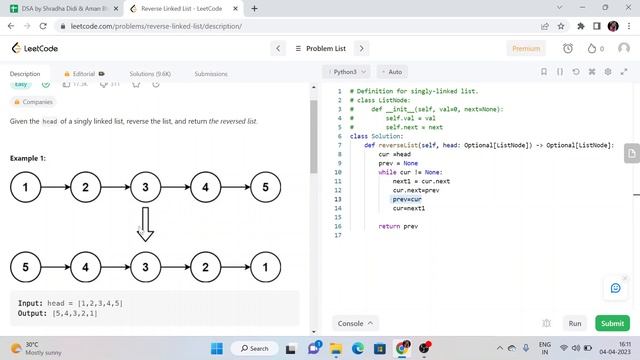
Task: Open Microsoft Edge from taskbar
Action: coord(358,348)
